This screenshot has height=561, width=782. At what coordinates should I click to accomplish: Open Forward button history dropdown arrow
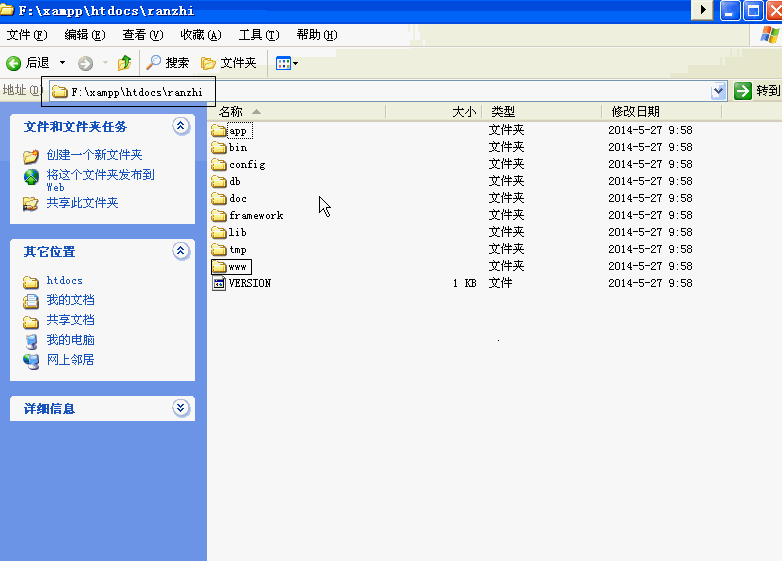coord(105,63)
